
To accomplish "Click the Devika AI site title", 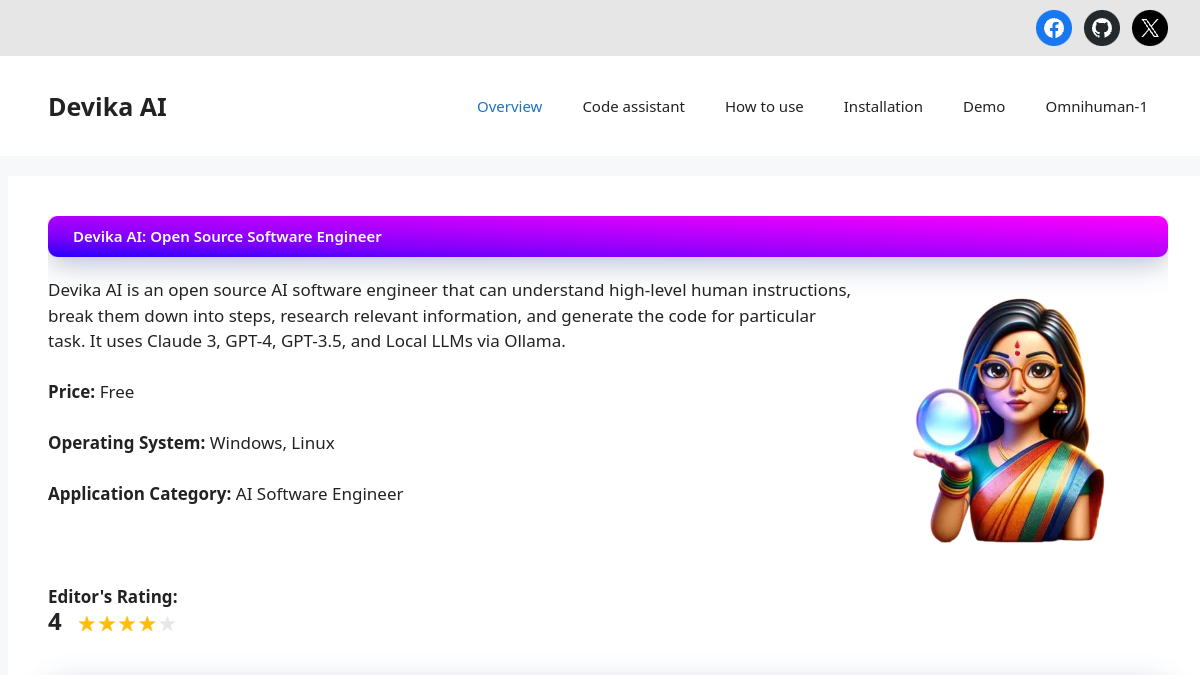I will pyautogui.click(x=107, y=107).
